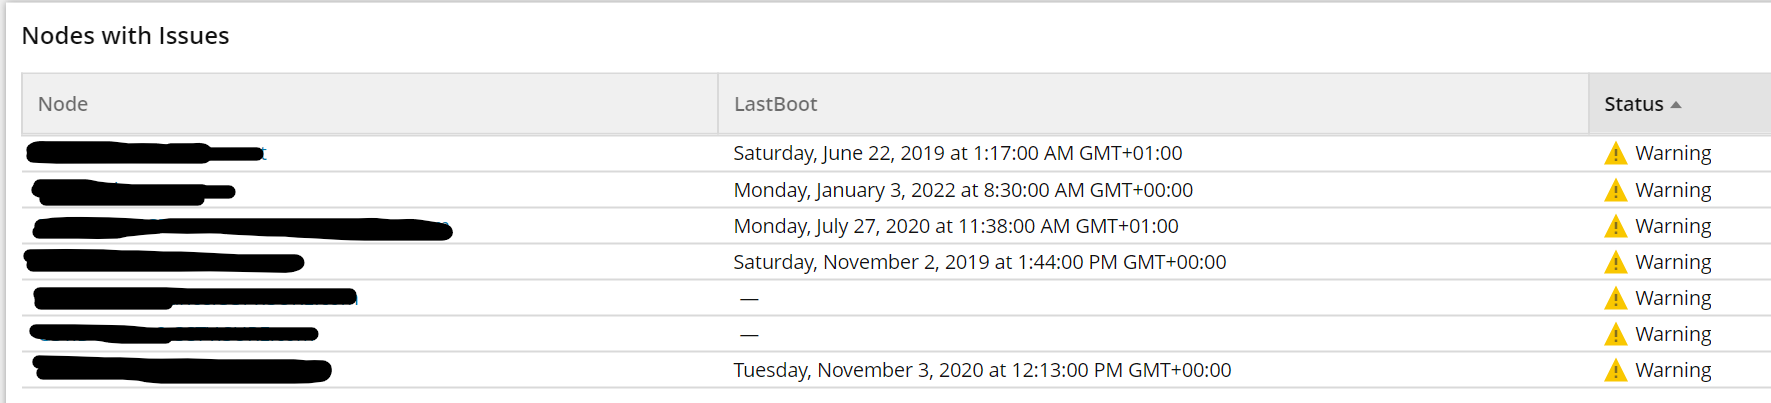The width and height of the screenshot is (1771, 403).
Task: Select the Saturday, June 22, 2019 LastBoot cell
Action: click(x=957, y=153)
